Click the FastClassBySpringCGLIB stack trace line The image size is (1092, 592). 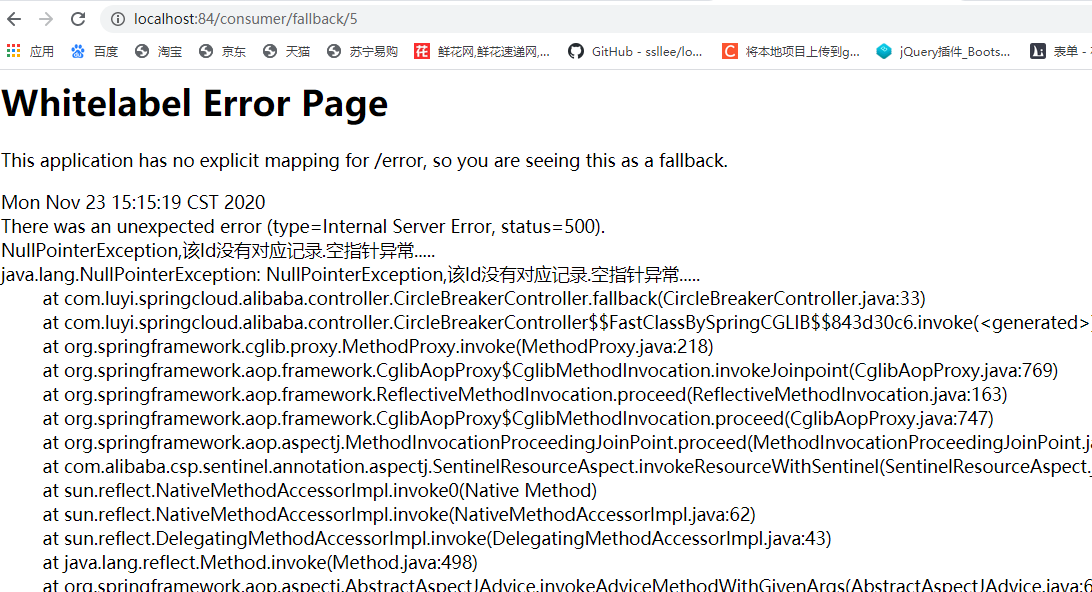tap(567, 322)
